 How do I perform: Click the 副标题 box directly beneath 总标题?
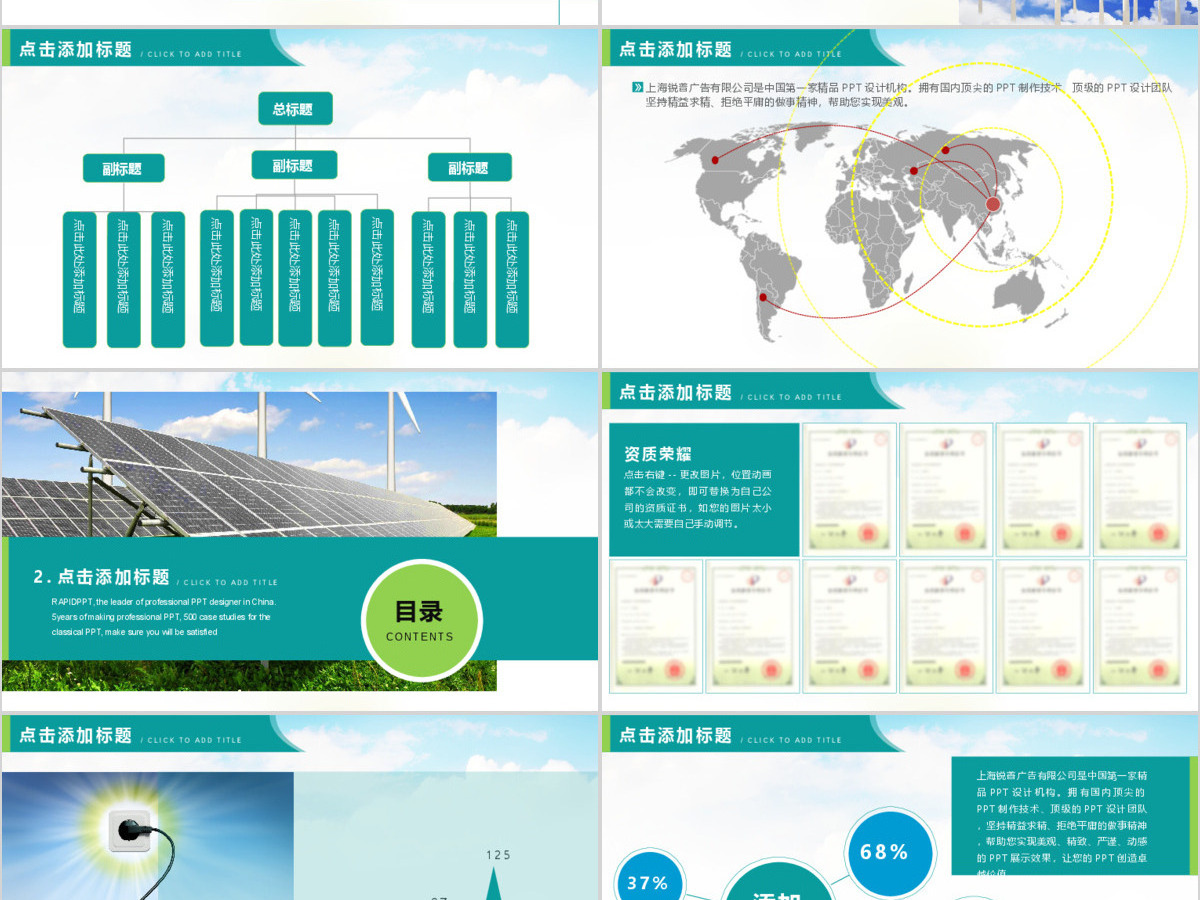tap(294, 165)
